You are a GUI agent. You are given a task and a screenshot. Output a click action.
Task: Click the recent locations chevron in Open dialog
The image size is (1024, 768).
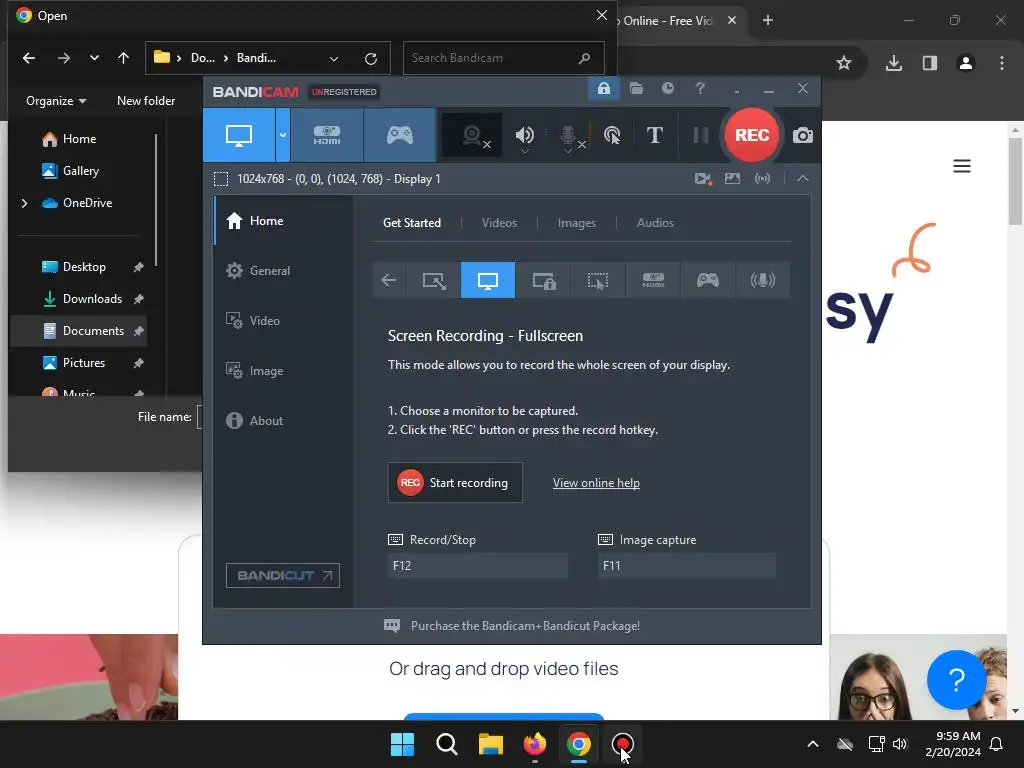pos(94,58)
